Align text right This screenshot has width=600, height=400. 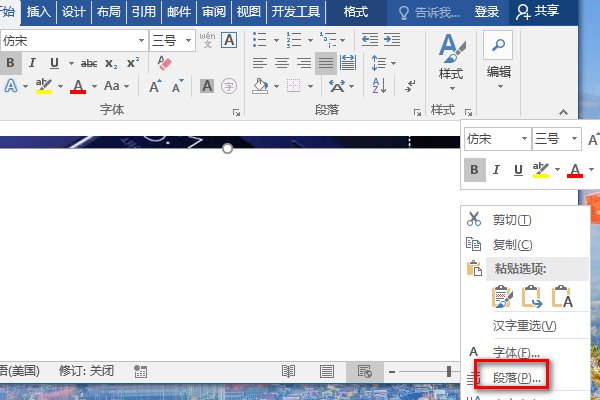point(304,63)
